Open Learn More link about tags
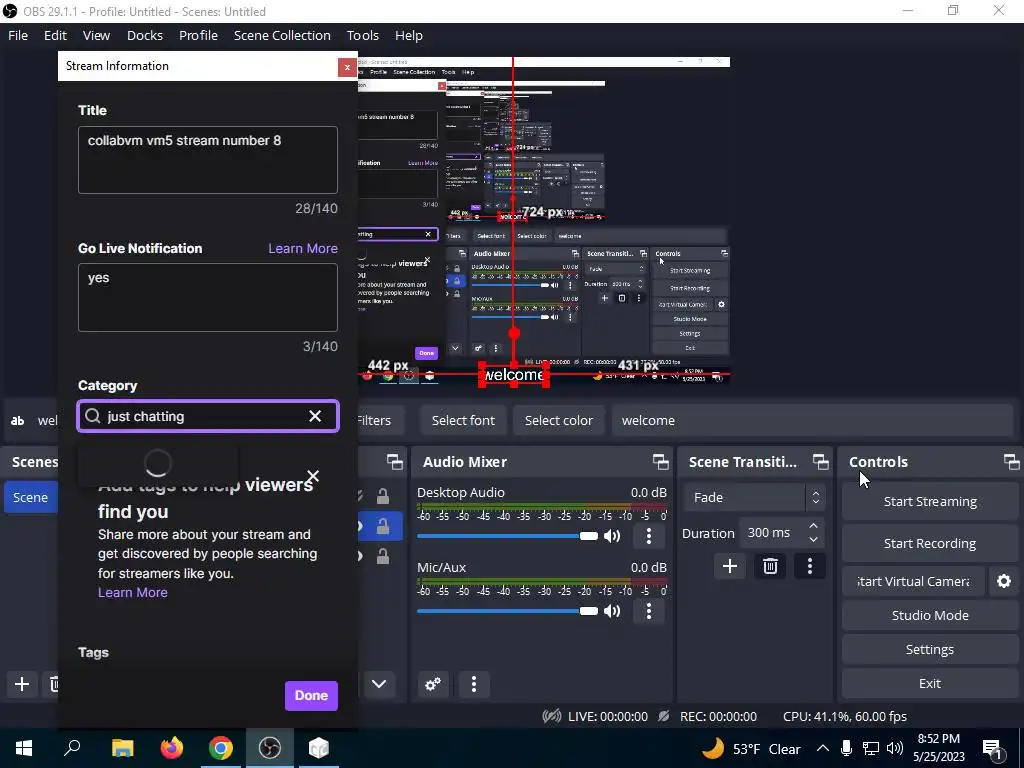 (133, 592)
